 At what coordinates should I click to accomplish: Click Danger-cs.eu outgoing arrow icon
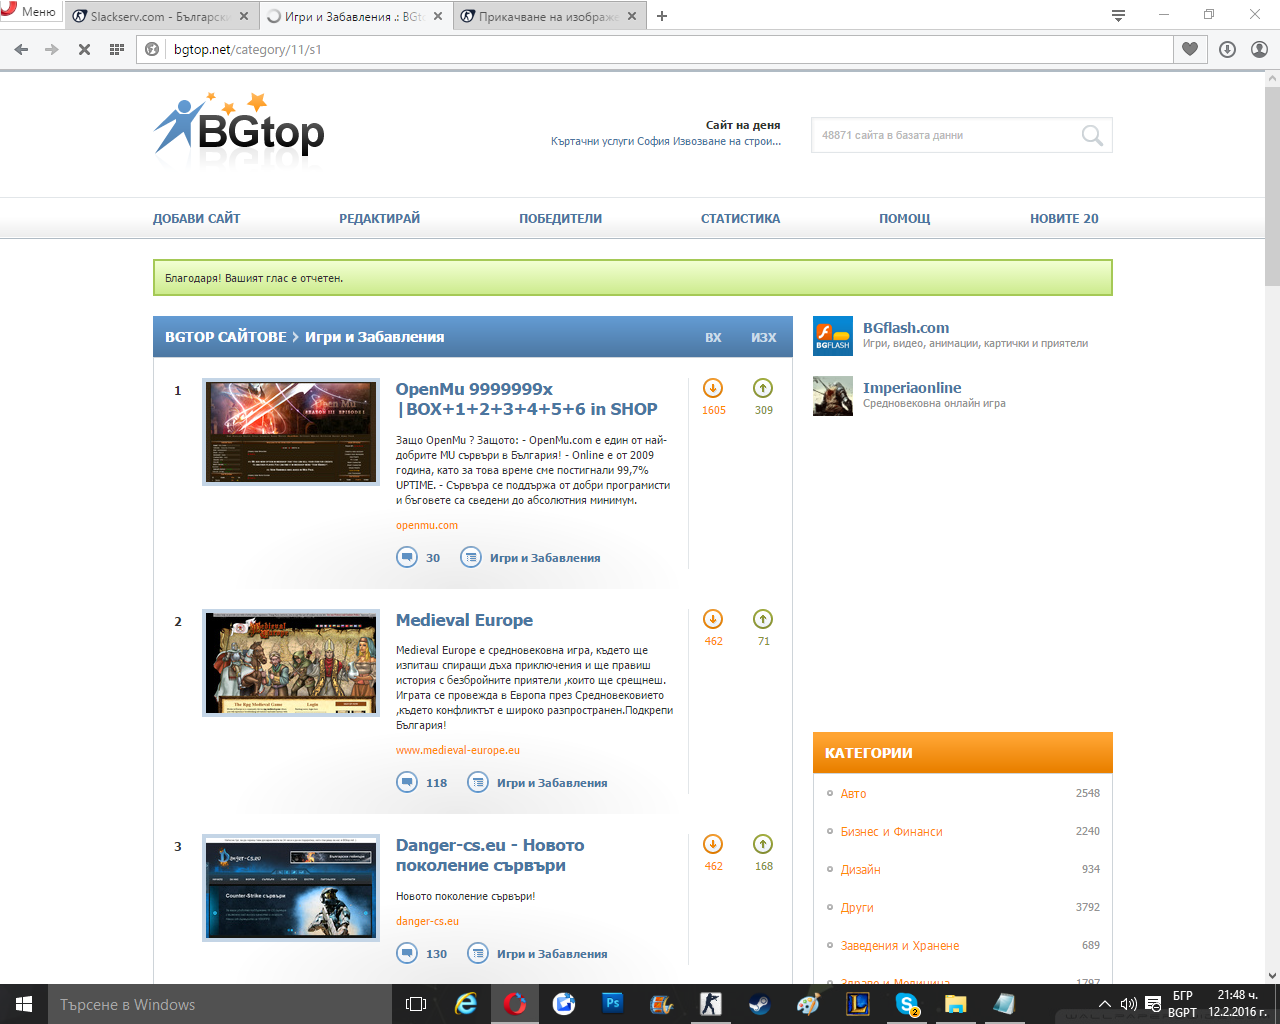[763, 844]
